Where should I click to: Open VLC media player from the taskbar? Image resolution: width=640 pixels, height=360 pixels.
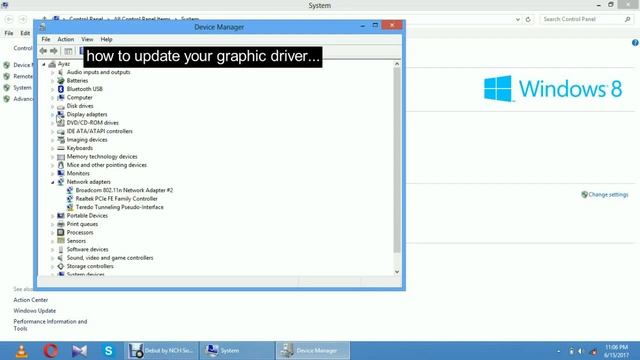click(22, 351)
